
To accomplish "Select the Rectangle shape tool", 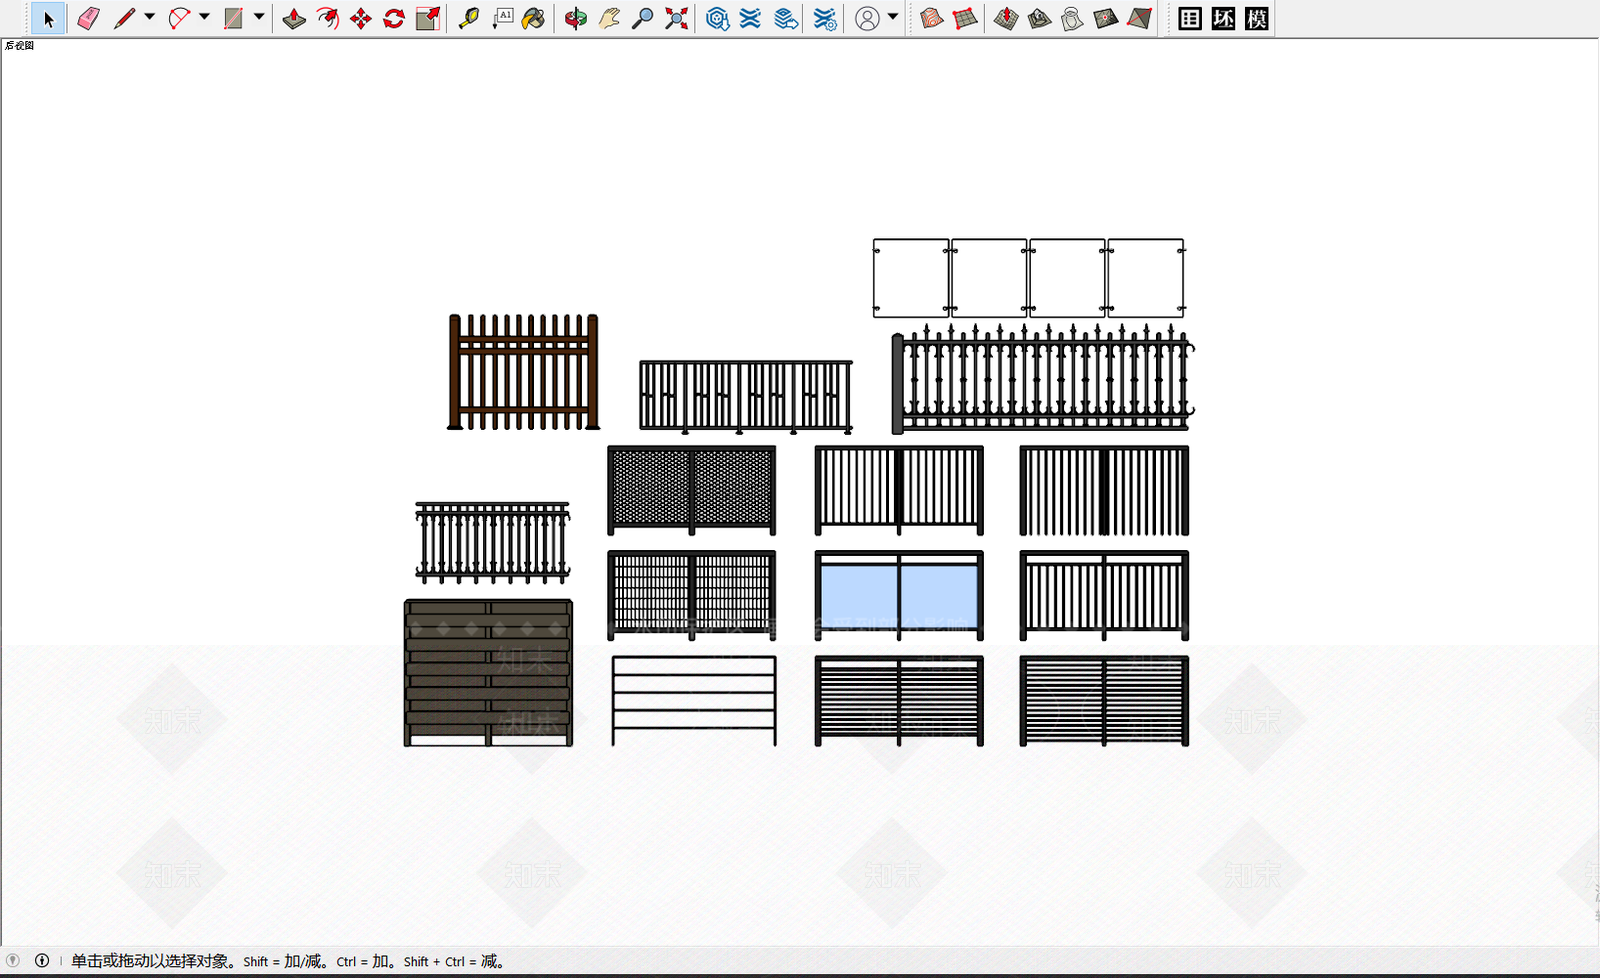I will click(233, 18).
